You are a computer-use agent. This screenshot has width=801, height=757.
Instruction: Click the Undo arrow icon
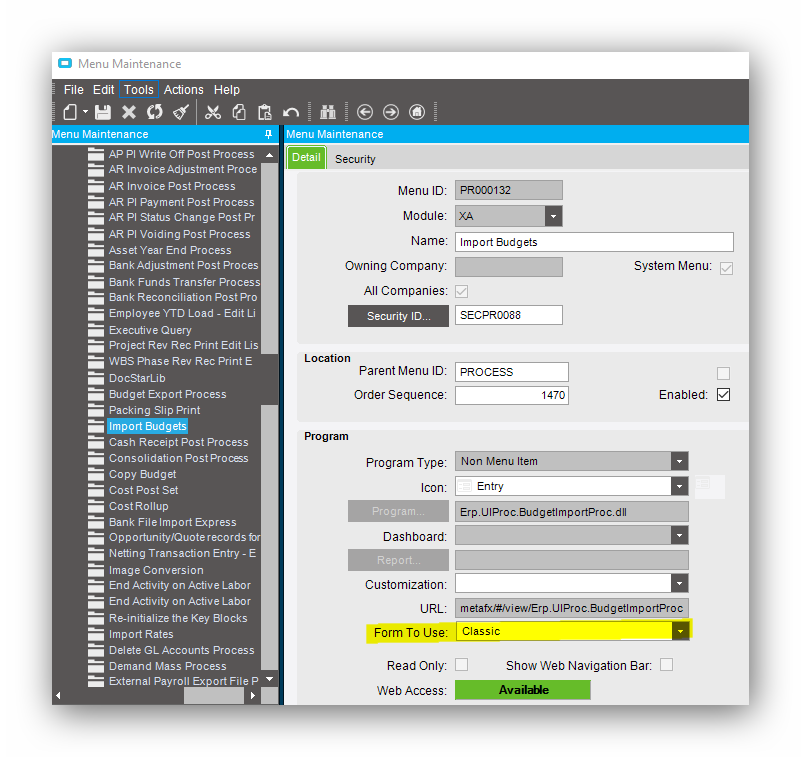click(291, 112)
